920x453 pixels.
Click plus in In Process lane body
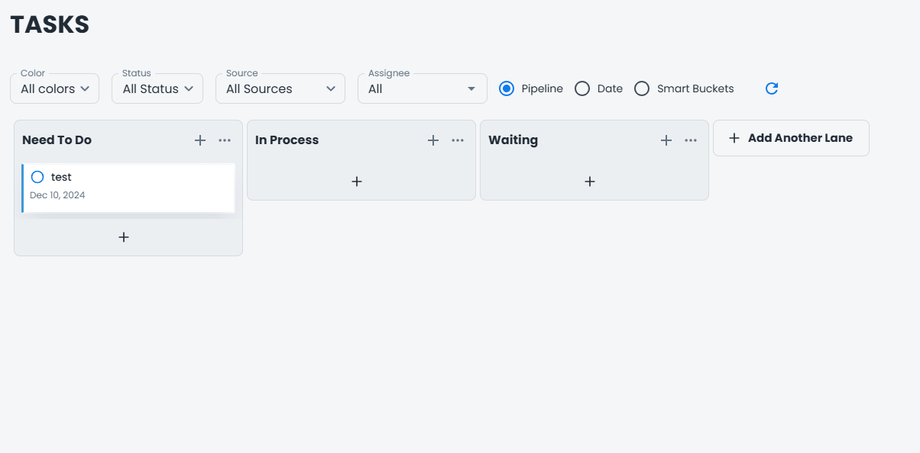click(357, 181)
